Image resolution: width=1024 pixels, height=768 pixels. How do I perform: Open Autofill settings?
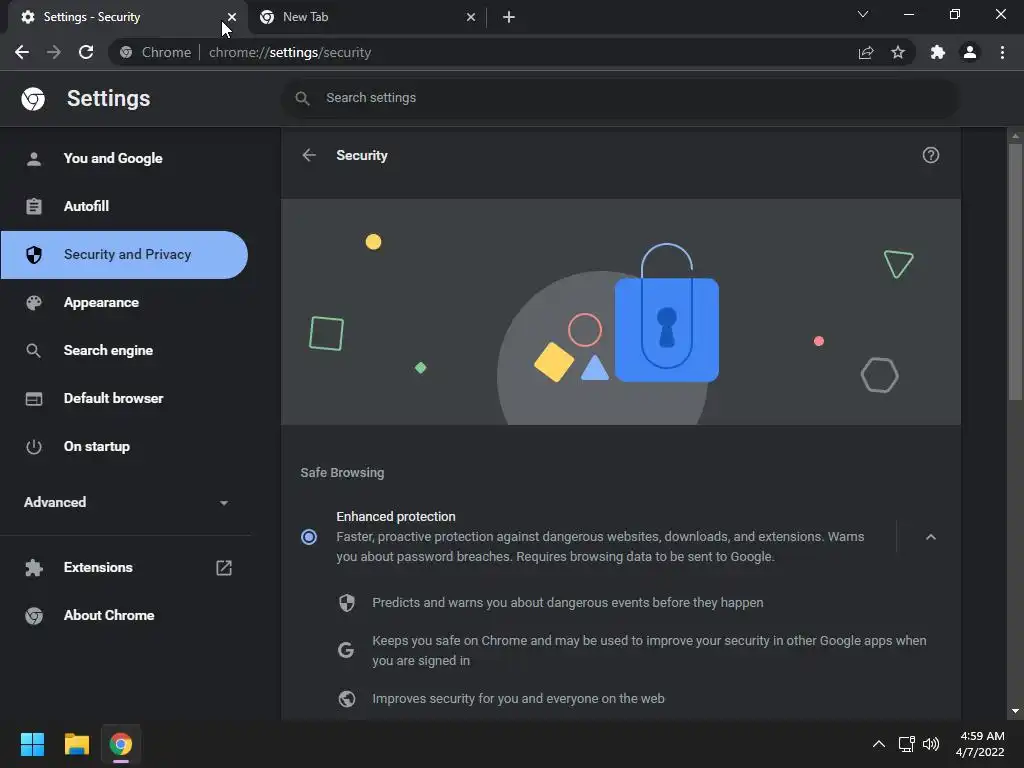click(x=124, y=206)
